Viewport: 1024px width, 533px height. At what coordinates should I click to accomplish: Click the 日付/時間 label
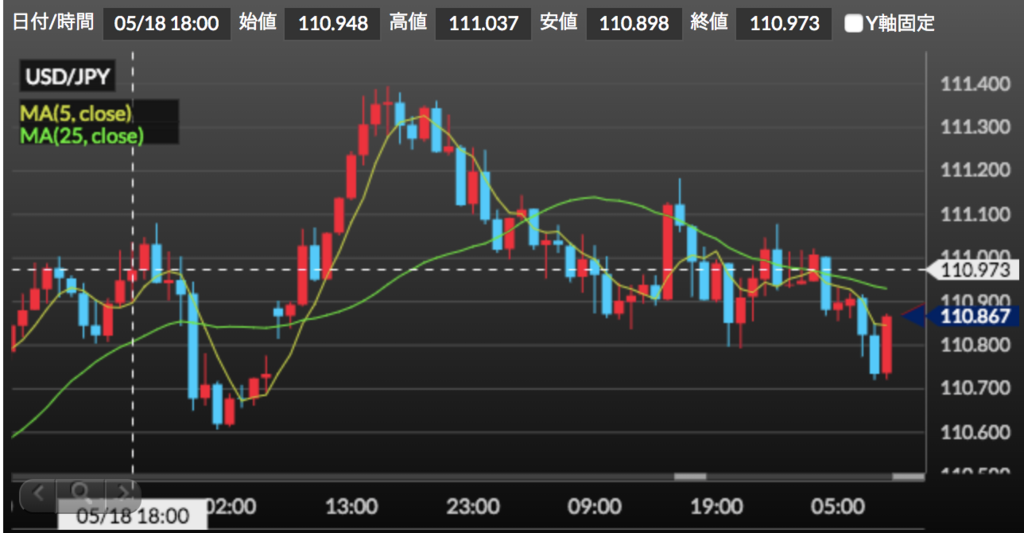click(x=53, y=22)
